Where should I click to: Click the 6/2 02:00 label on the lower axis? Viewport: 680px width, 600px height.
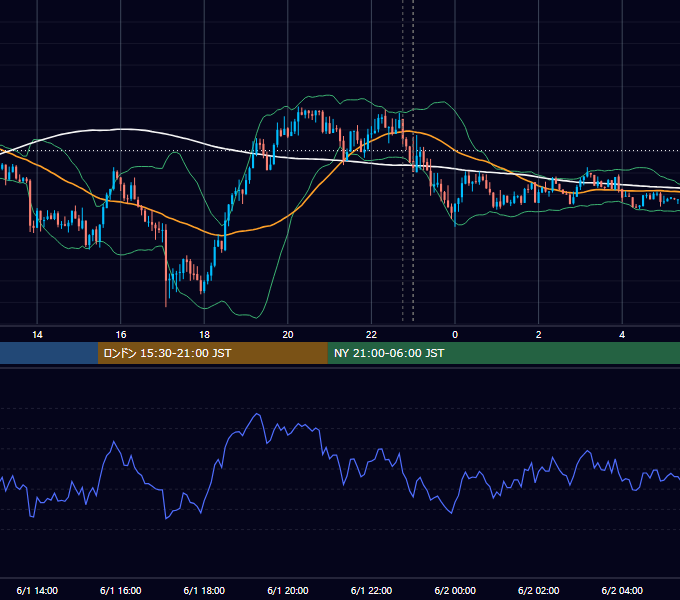pos(539,590)
